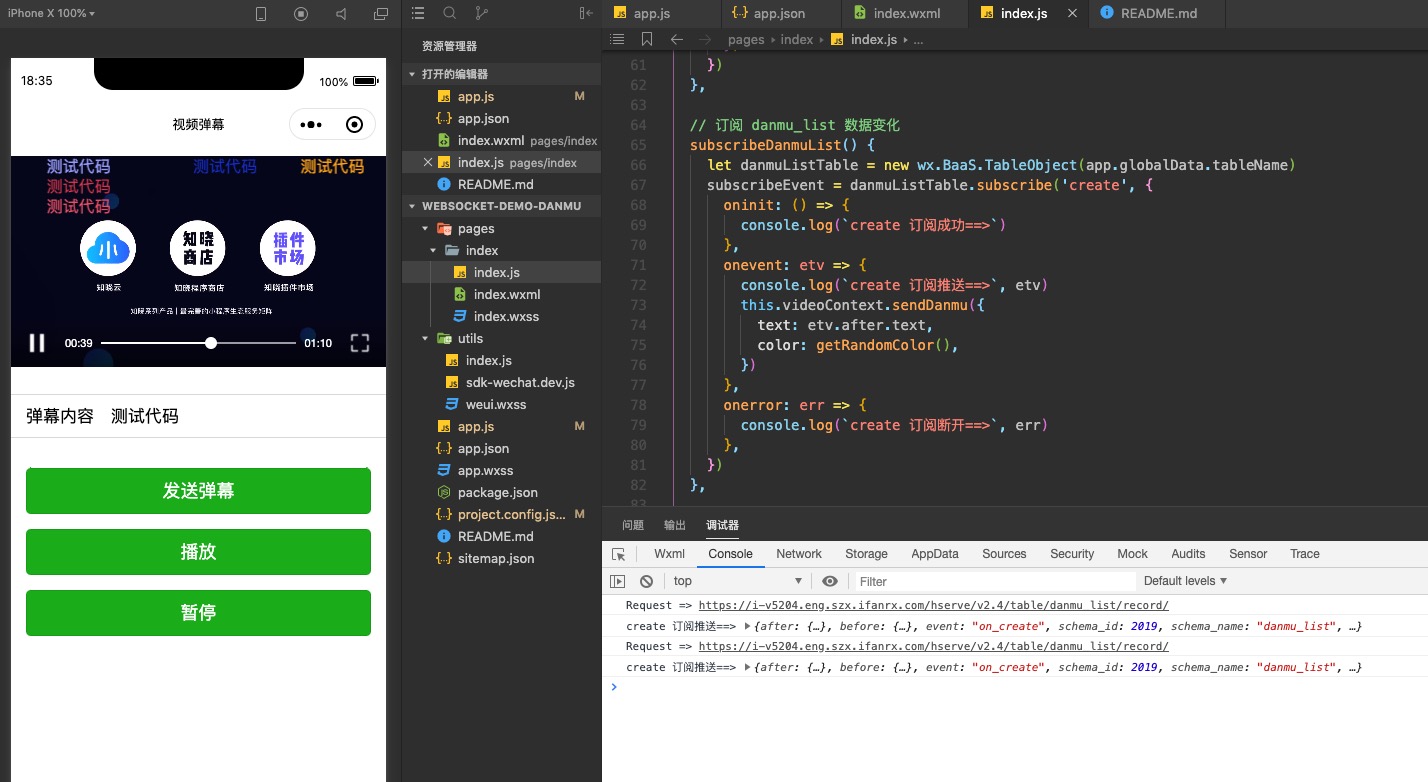Screen dimensions: 1428x782
Task: Click the mini program capsule menu dots
Action: [311, 125]
